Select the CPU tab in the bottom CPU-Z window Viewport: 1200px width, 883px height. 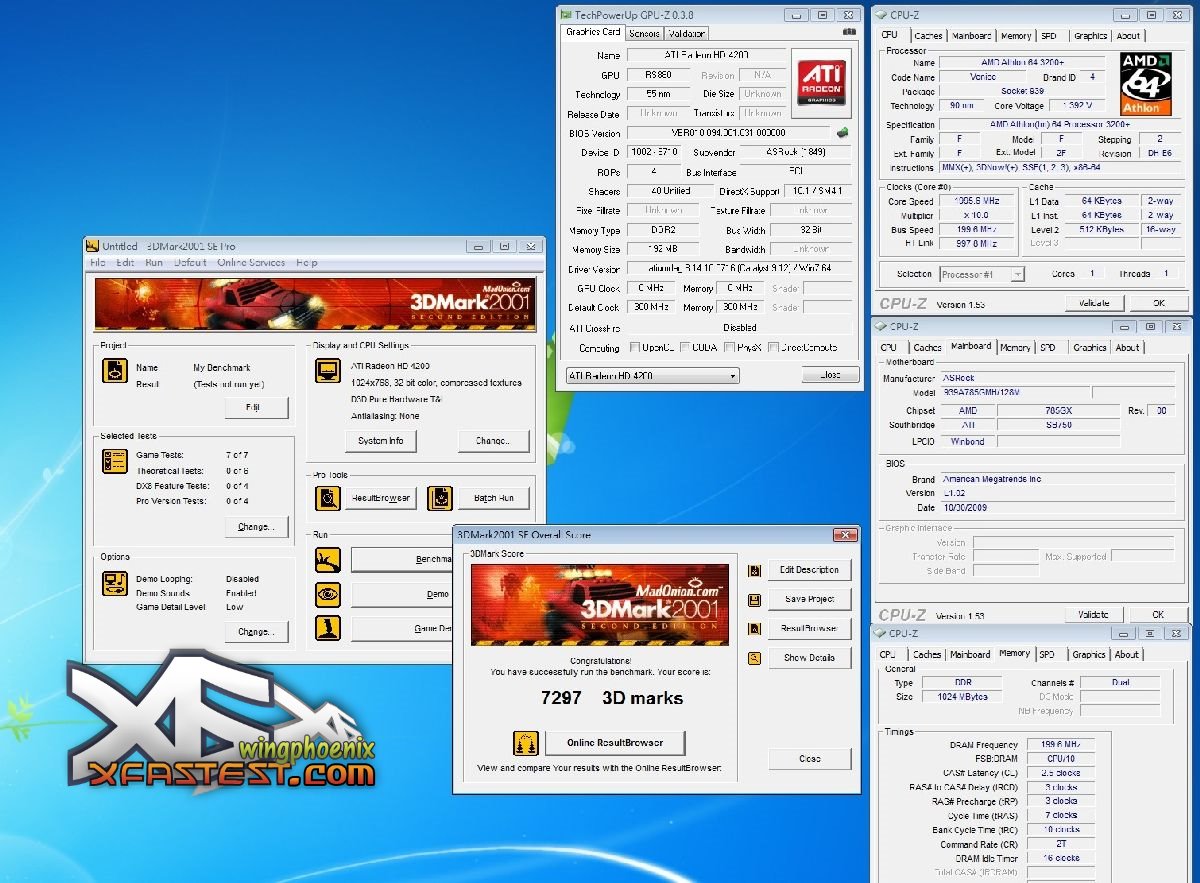tap(887, 654)
